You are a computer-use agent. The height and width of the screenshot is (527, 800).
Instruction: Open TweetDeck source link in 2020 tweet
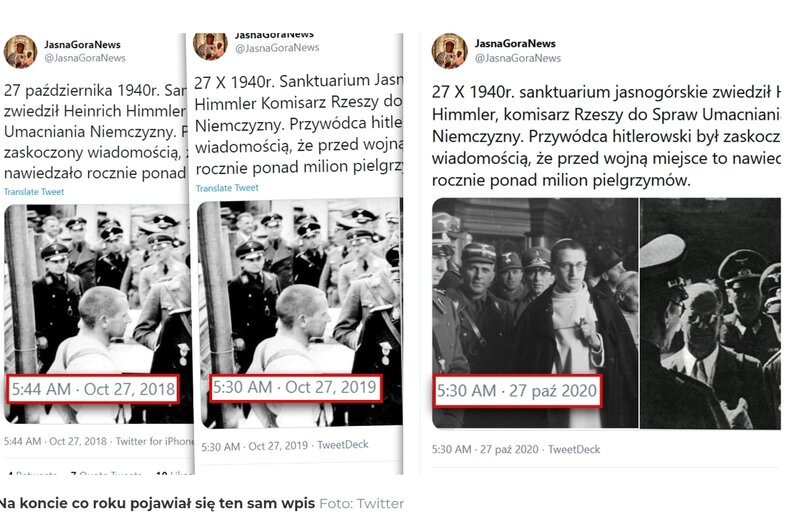pyautogui.click(x=574, y=449)
